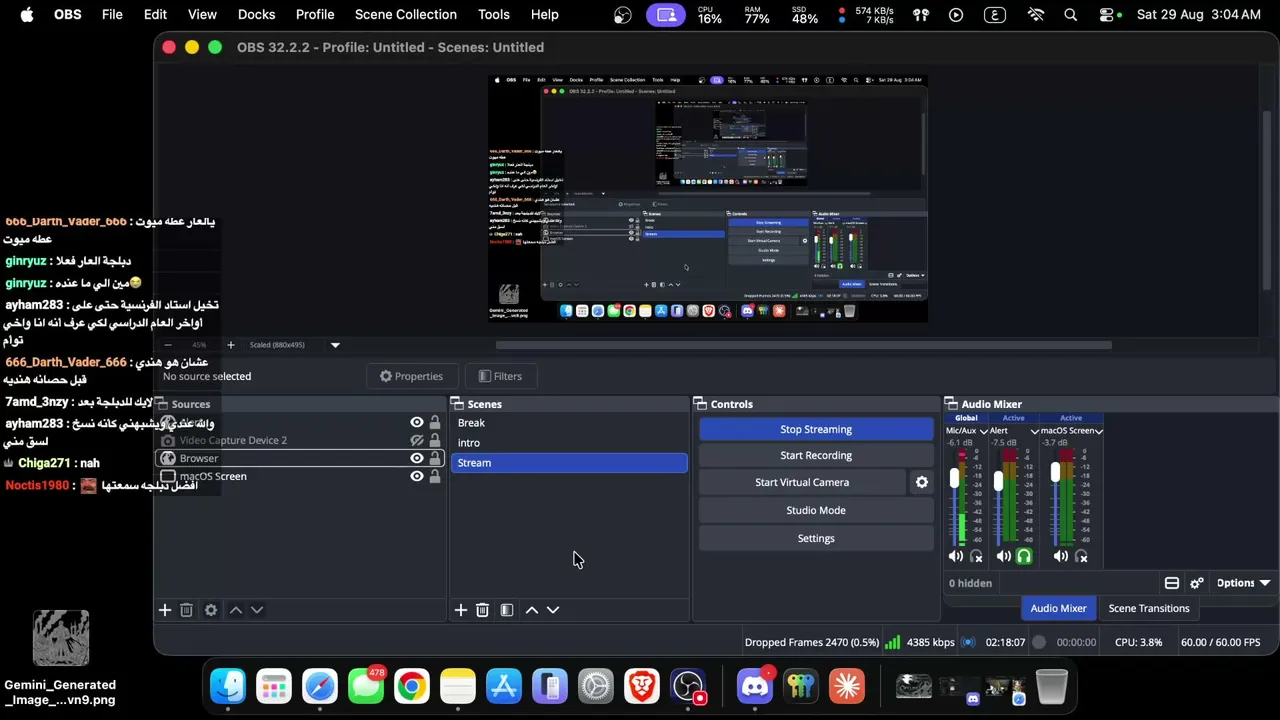Toggle lock on Video Capture Device 2
This screenshot has width=1280, height=720.
(x=435, y=440)
